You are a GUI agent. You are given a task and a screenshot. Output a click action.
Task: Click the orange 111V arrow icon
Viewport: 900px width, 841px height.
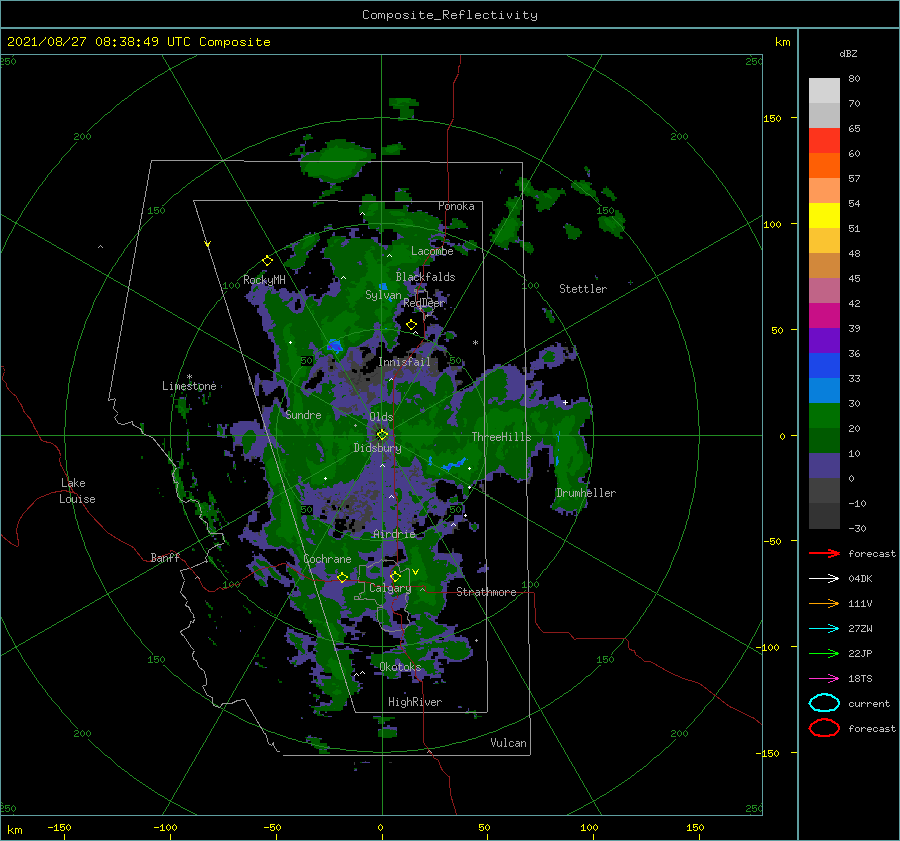824,603
